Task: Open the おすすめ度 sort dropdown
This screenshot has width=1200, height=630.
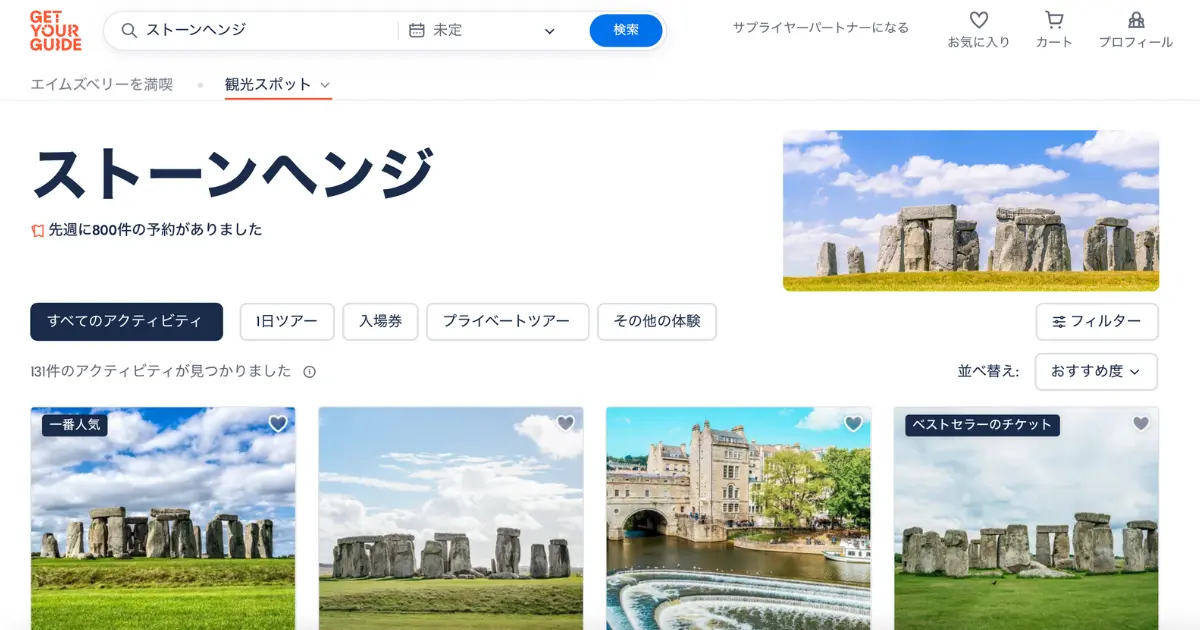Action: (x=1096, y=371)
